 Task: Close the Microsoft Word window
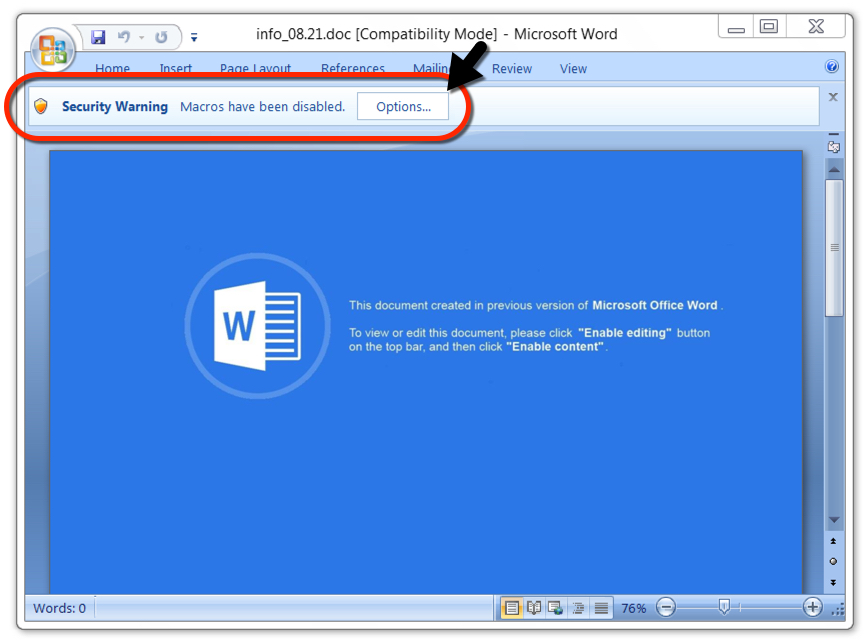[816, 27]
